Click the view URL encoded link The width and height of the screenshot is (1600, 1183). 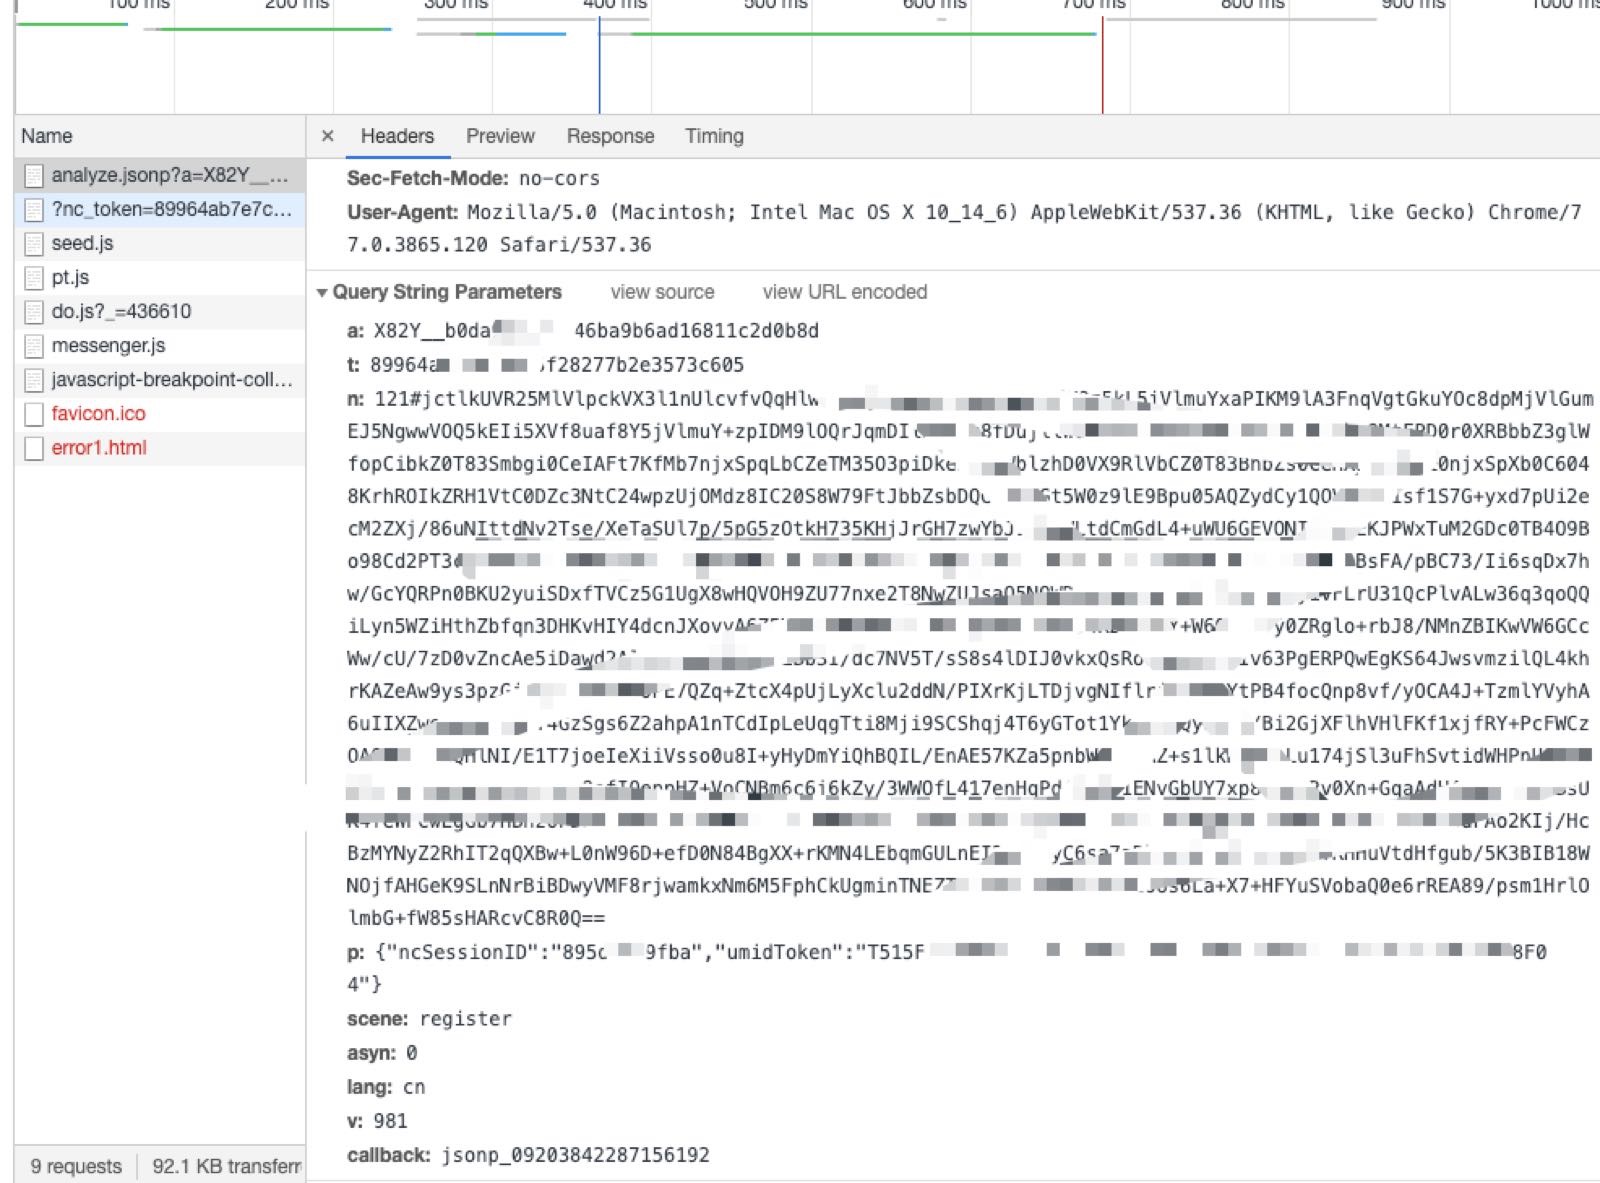(x=845, y=292)
